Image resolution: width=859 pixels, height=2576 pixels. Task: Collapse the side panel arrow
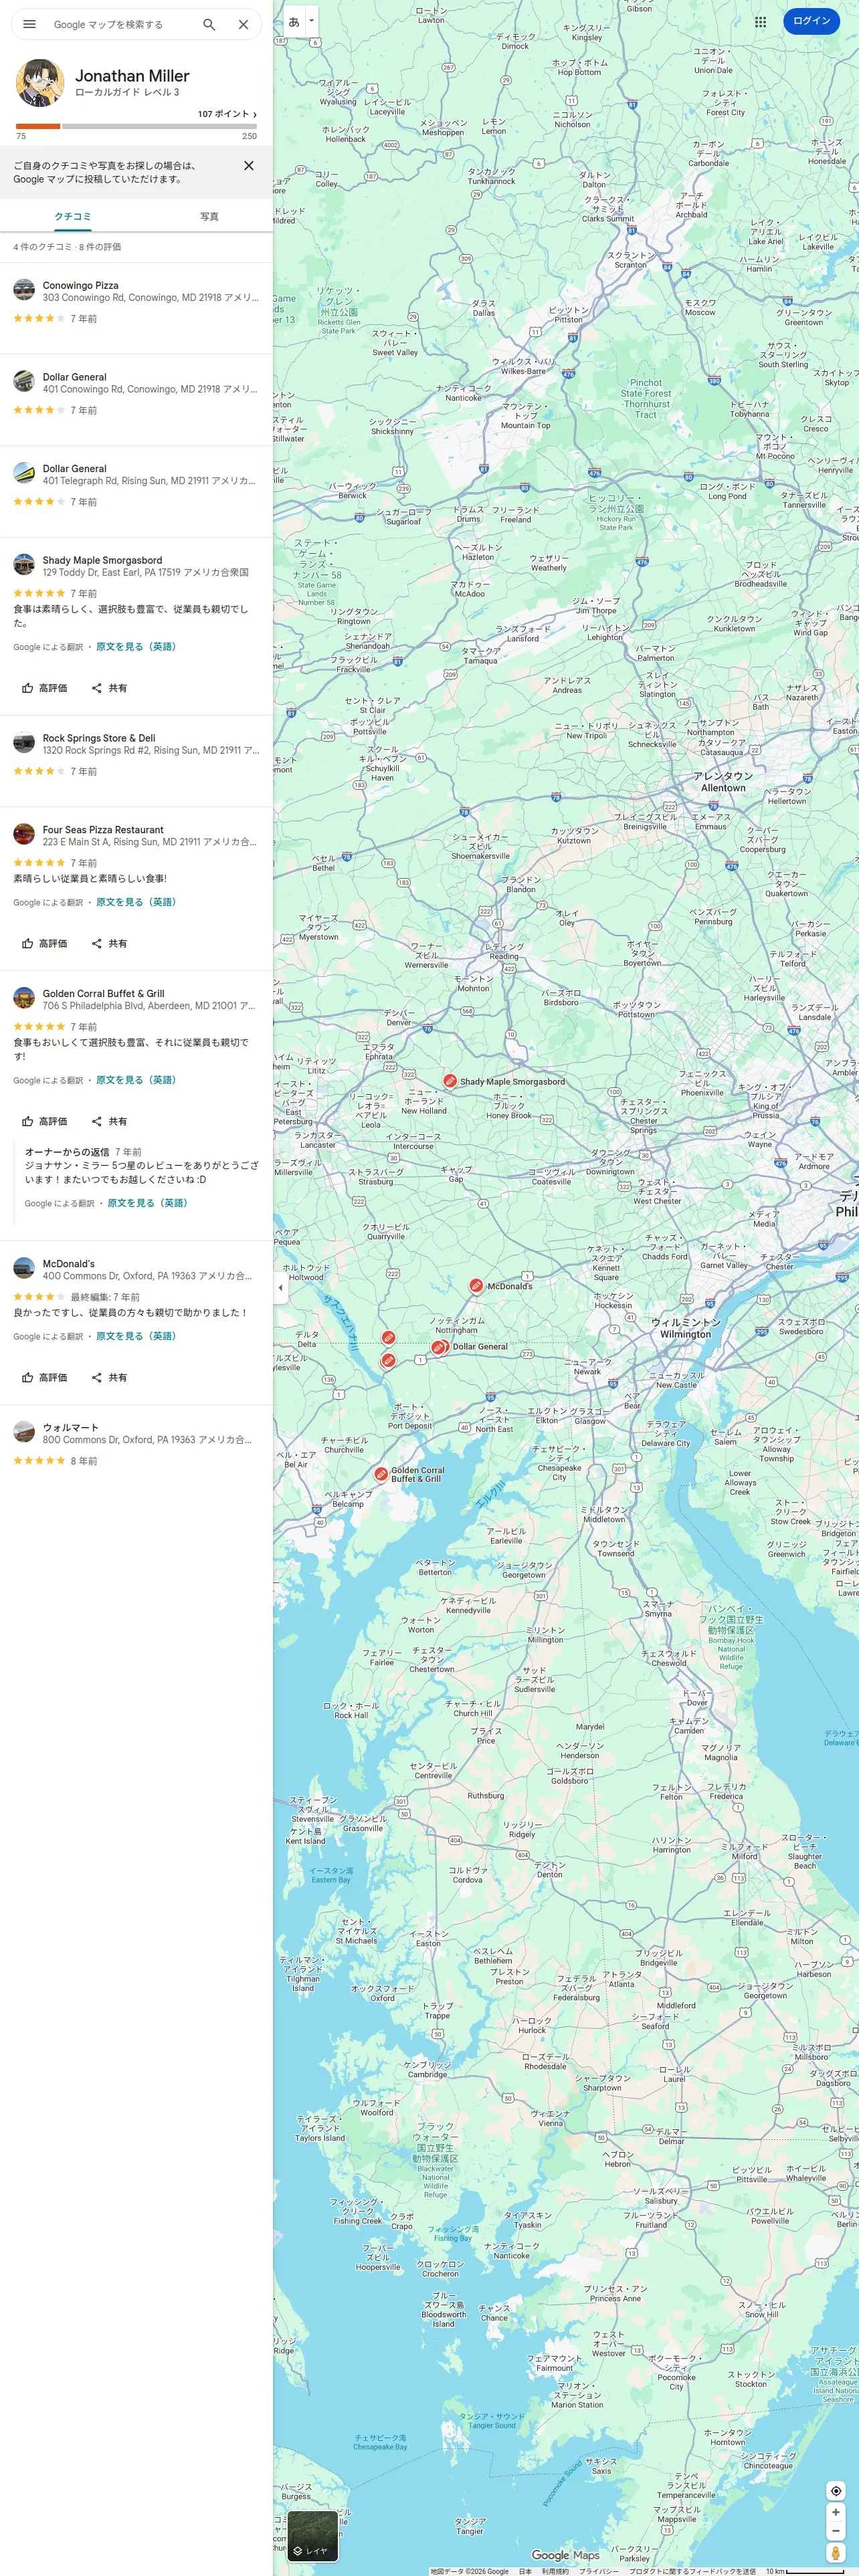pyautogui.click(x=280, y=1288)
